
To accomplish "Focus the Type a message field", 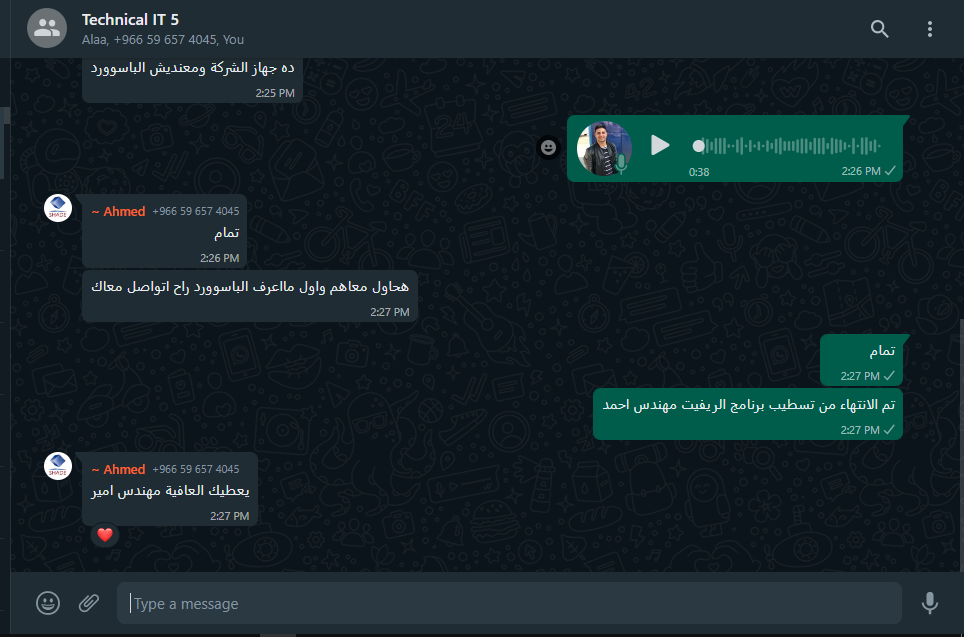I will (x=509, y=603).
